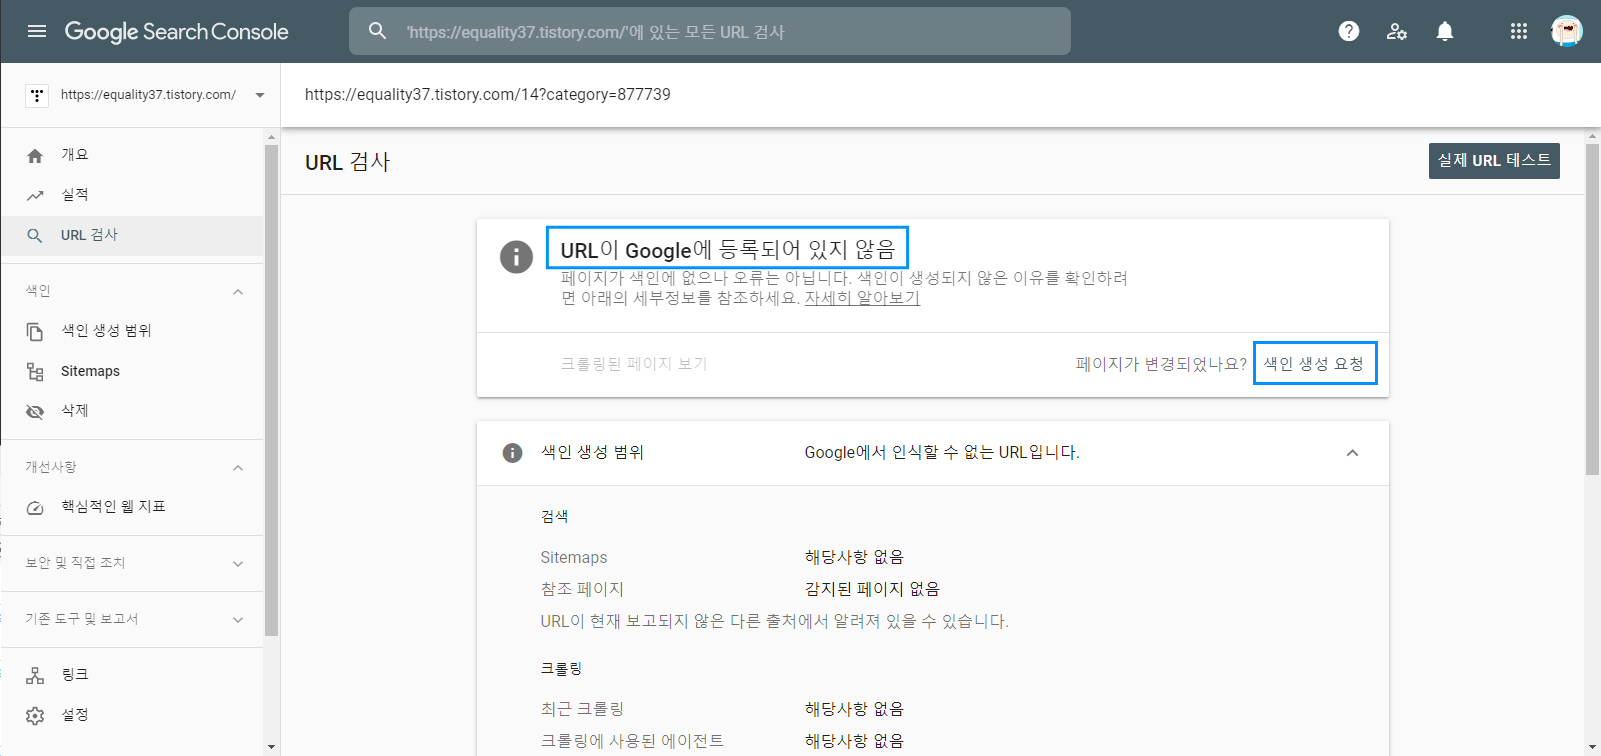
Task: Open the Help question mark icon
Action: tap(1349, 31)
